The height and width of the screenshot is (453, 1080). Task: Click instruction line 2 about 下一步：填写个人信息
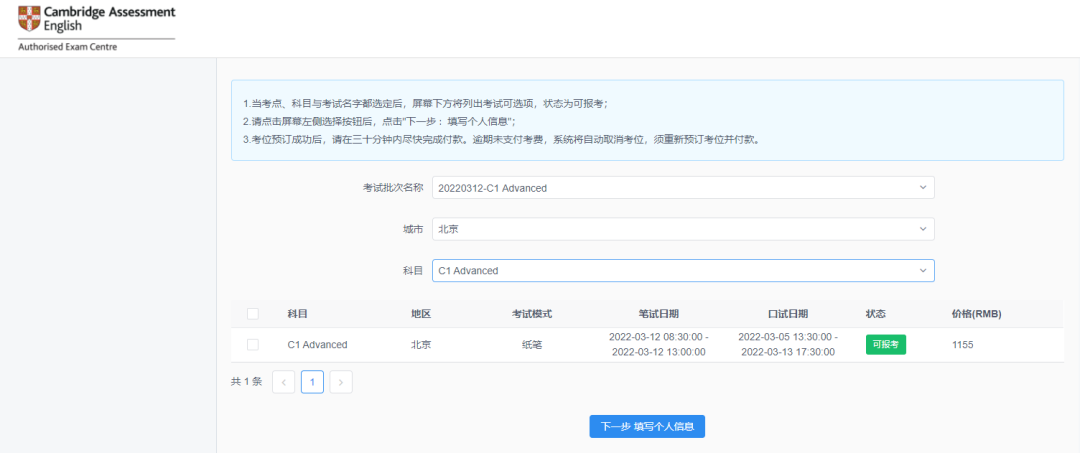379,121
